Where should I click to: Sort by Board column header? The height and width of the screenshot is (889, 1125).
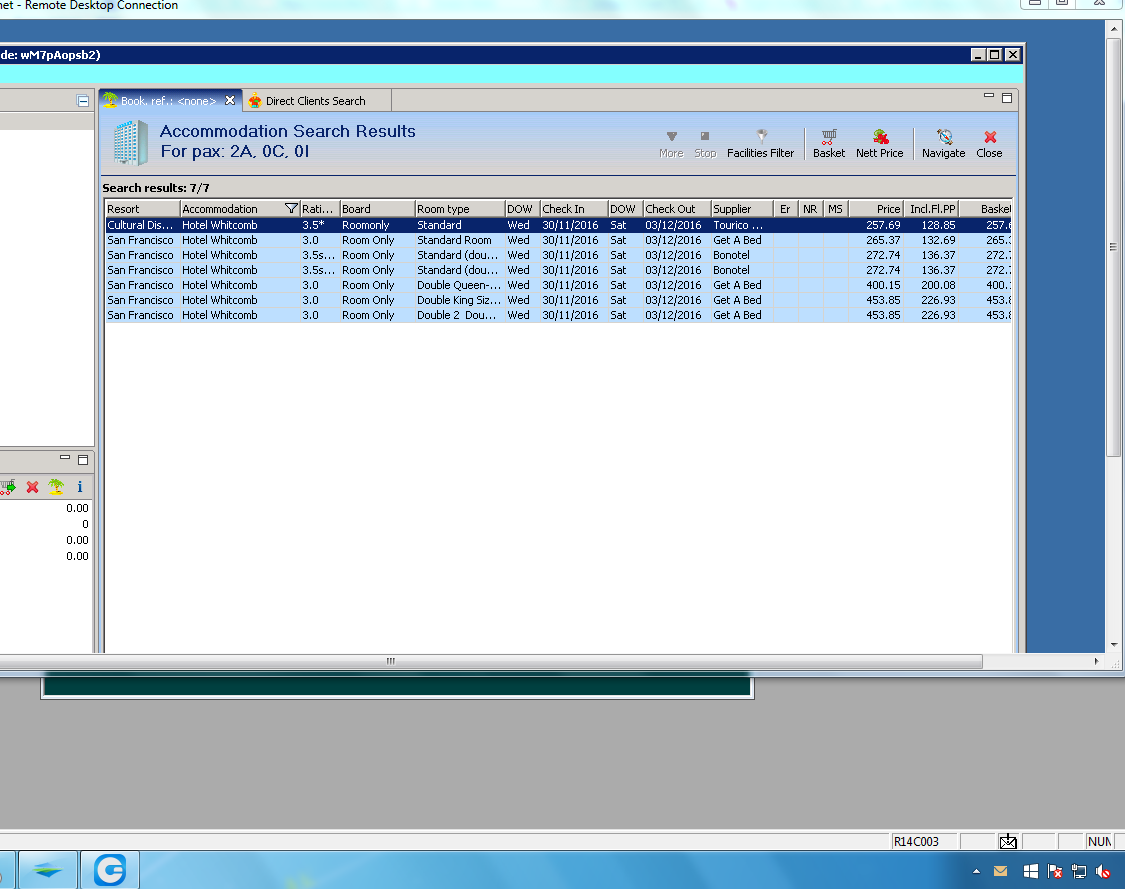pos(377,209)
